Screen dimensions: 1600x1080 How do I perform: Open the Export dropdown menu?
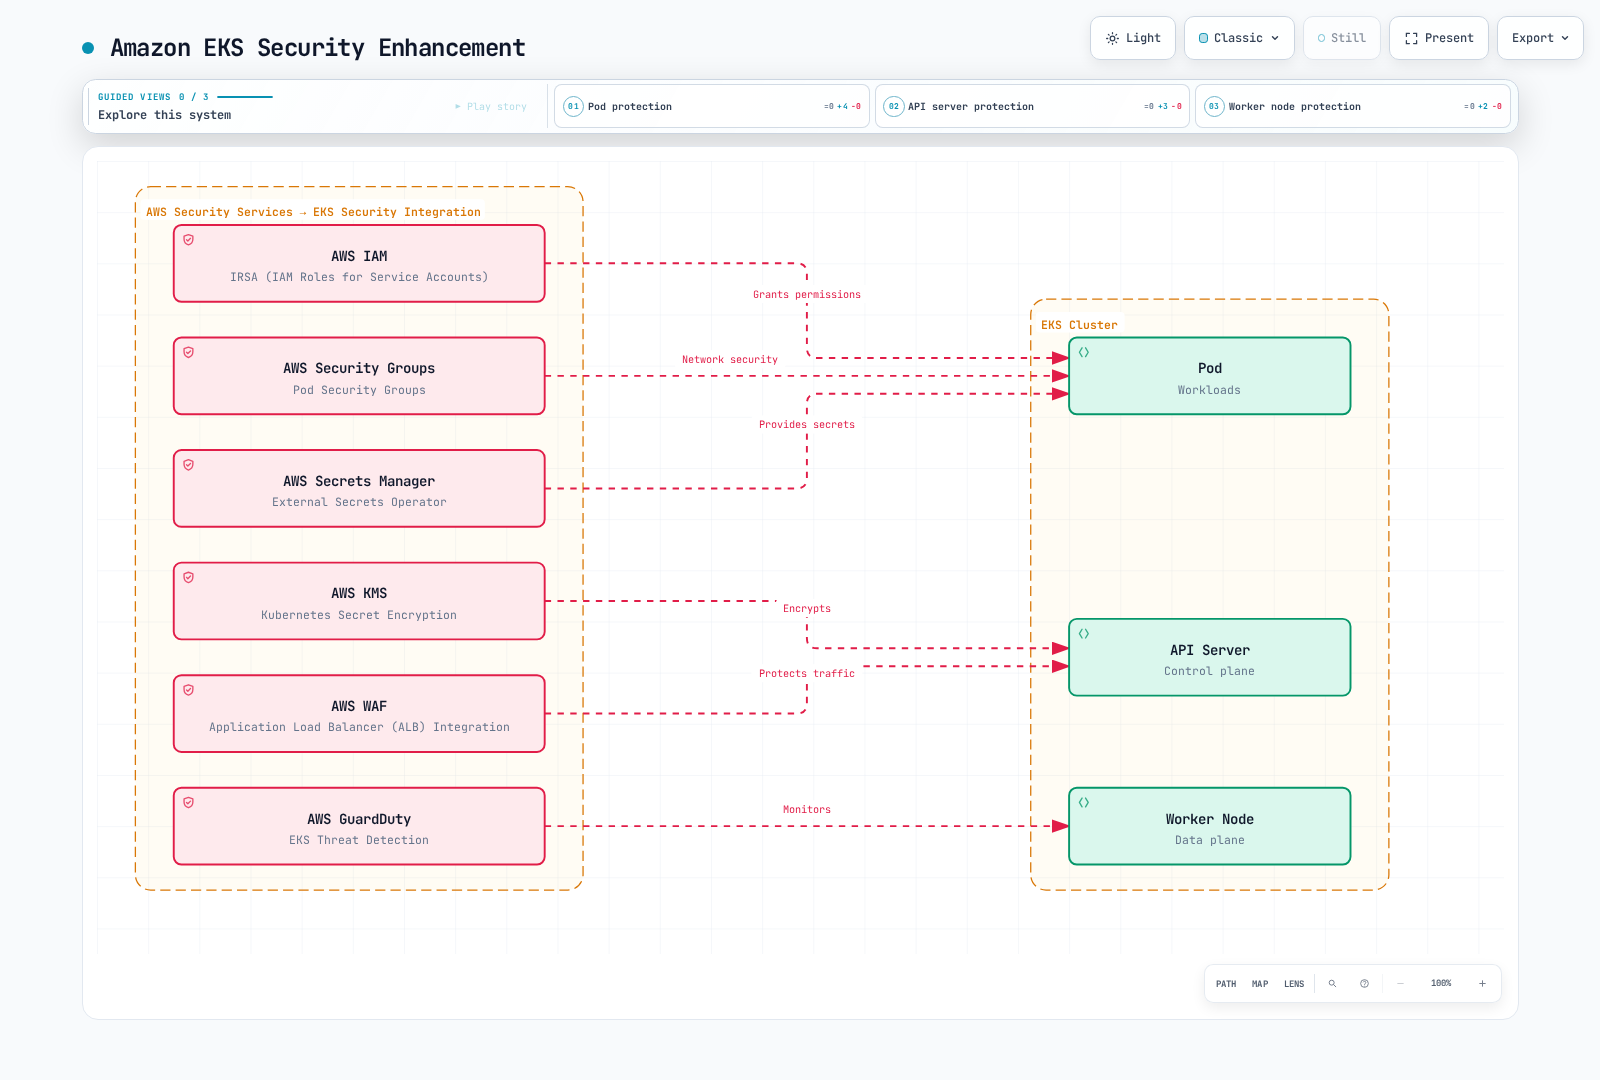click(x=1540, y=38)
